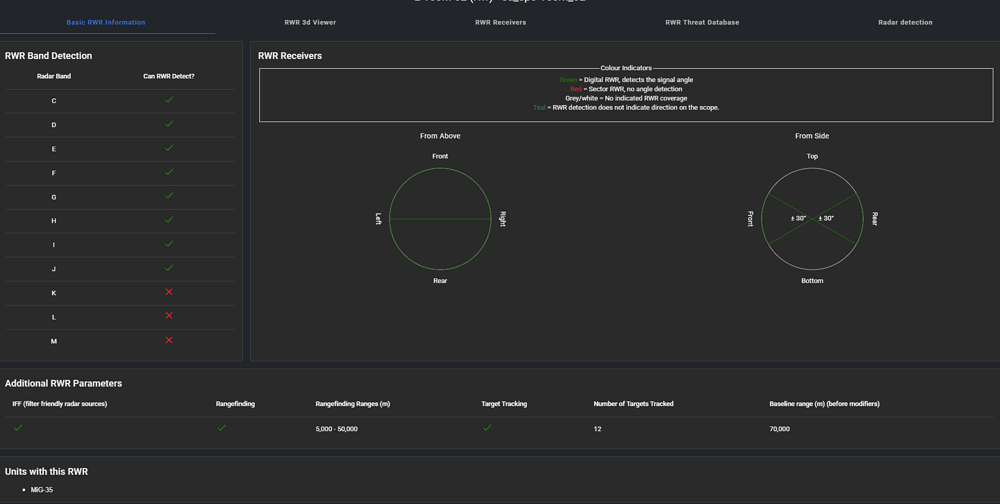Image resolution: width=1000 pixels, height=504 pixels.
Task: Click the IFF filter friendly radar header
Action: [x=60, y=404]
